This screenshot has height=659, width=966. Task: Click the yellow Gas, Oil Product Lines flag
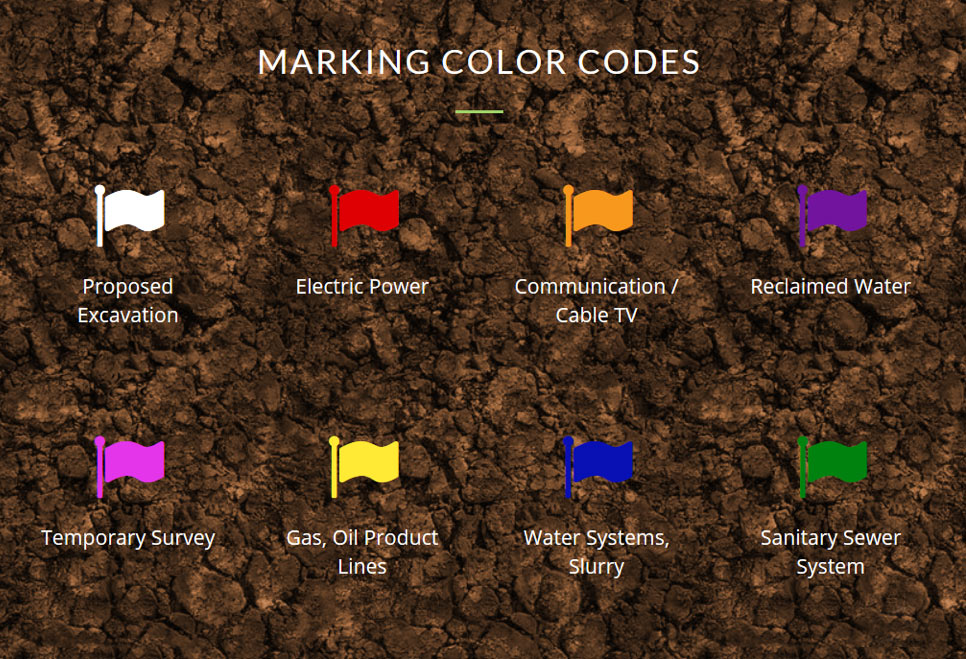(363, 467)
